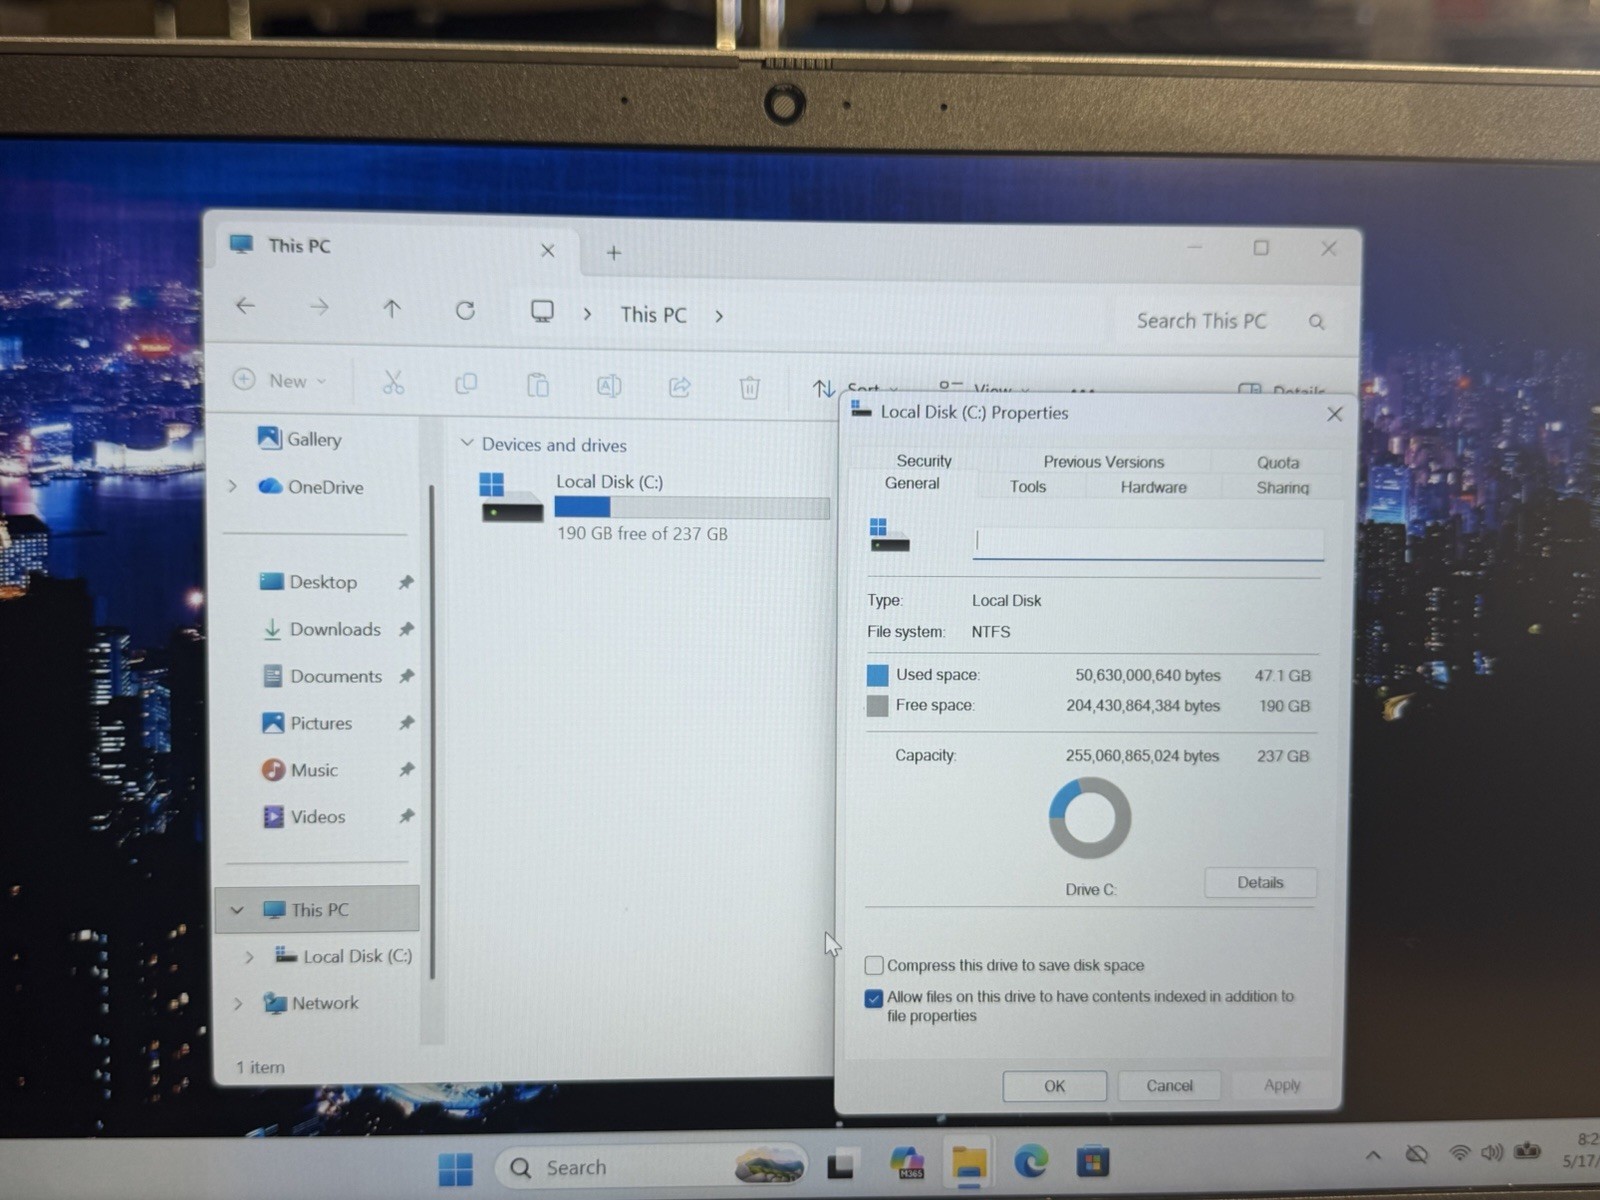Open Microsoft 365 Copilot taskbar icon

[906, 1163]
